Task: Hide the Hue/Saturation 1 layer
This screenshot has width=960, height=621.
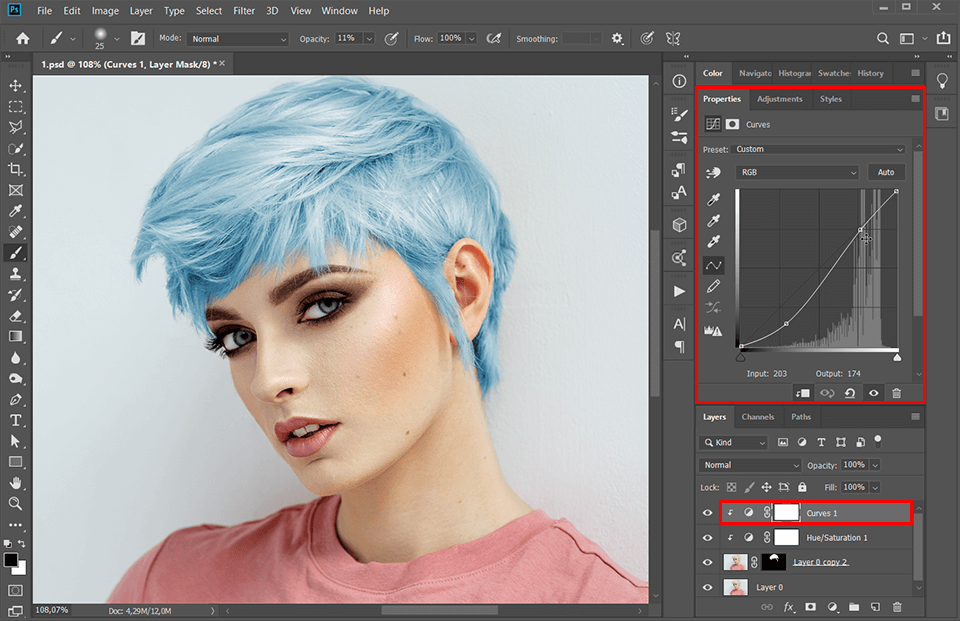Action: [707, 537]
